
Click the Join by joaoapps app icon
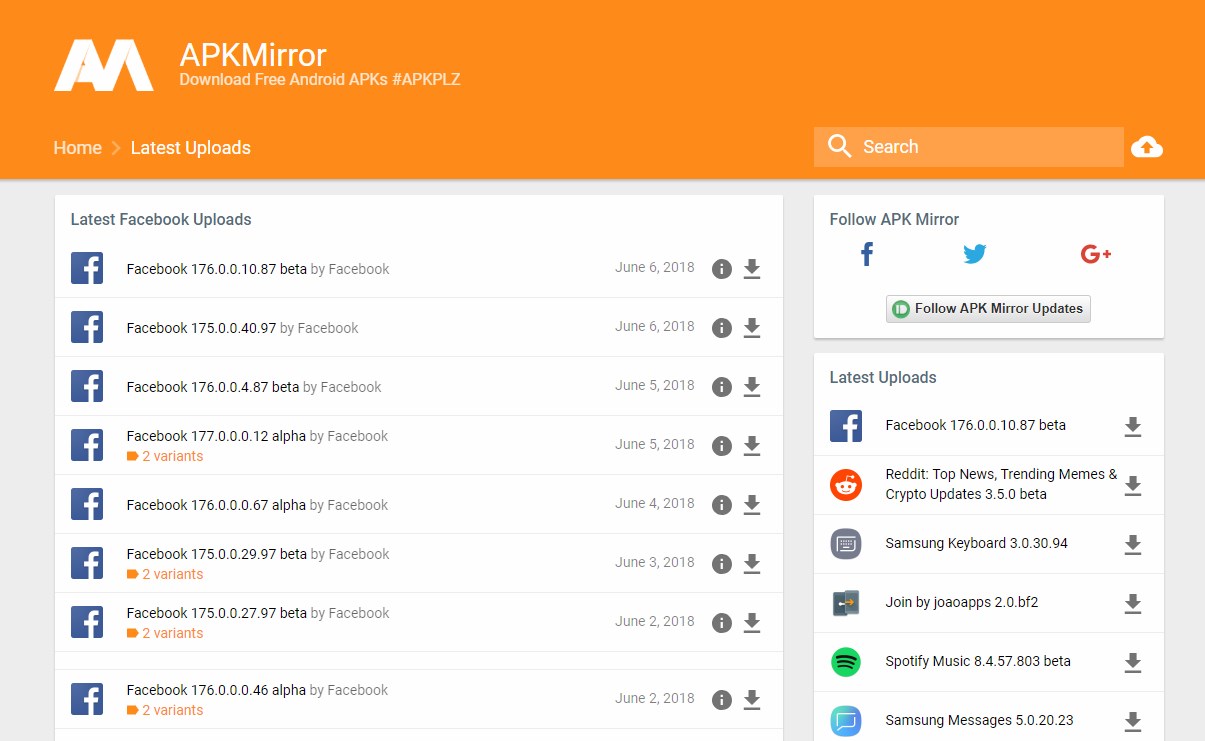click(846, 603)
